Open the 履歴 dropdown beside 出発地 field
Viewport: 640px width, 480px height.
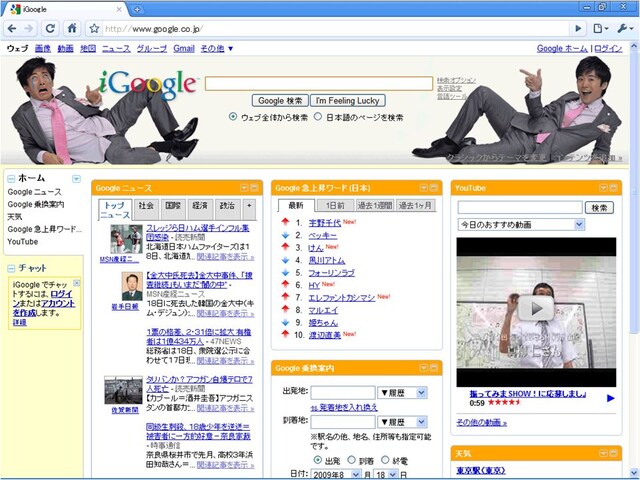pos(402,393)
